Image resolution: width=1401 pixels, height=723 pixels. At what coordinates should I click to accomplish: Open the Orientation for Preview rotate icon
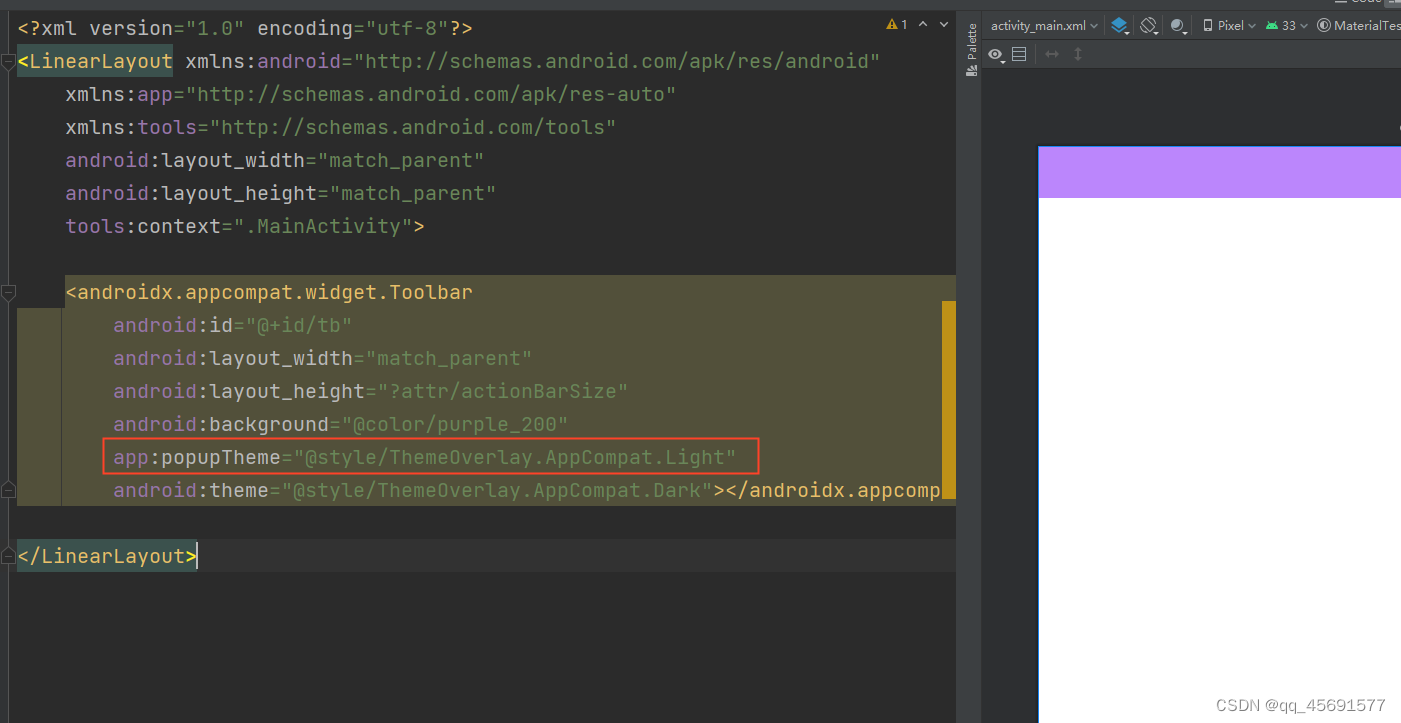pyautogui.click(x=1149, y=26)
